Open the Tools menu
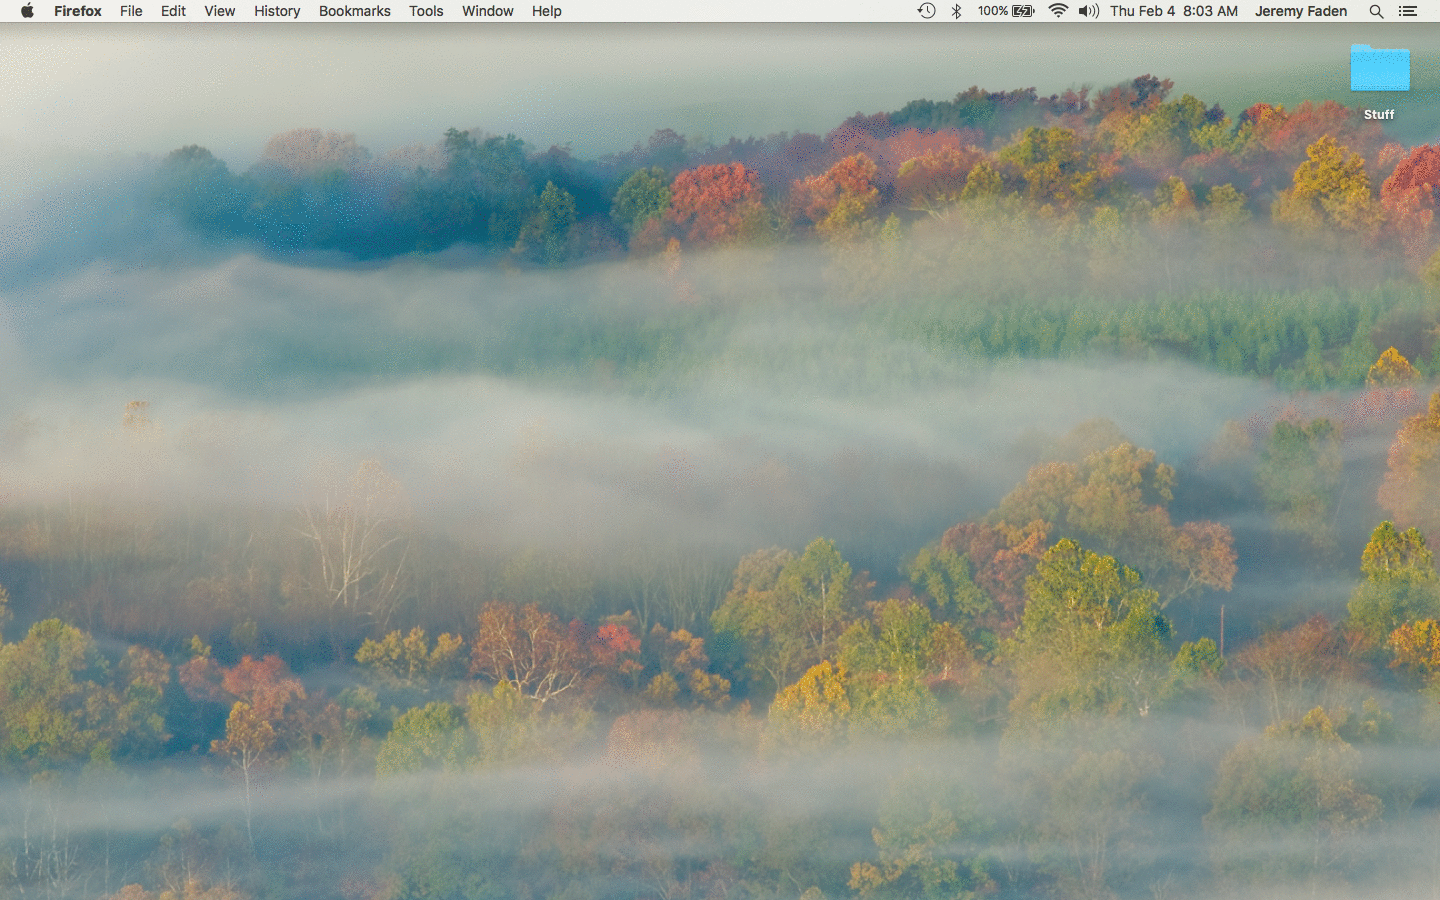The width and height of the screenshot is (1440, 900). (x=426, y=11)
